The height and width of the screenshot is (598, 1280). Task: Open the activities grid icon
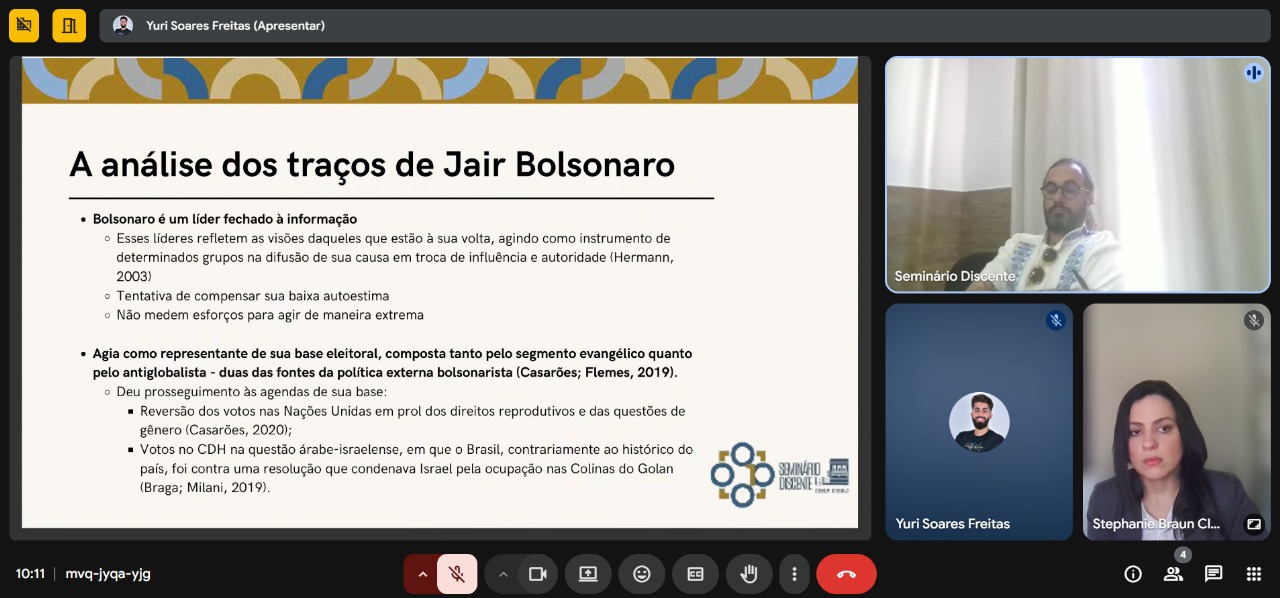click(x=1253, y=574)
